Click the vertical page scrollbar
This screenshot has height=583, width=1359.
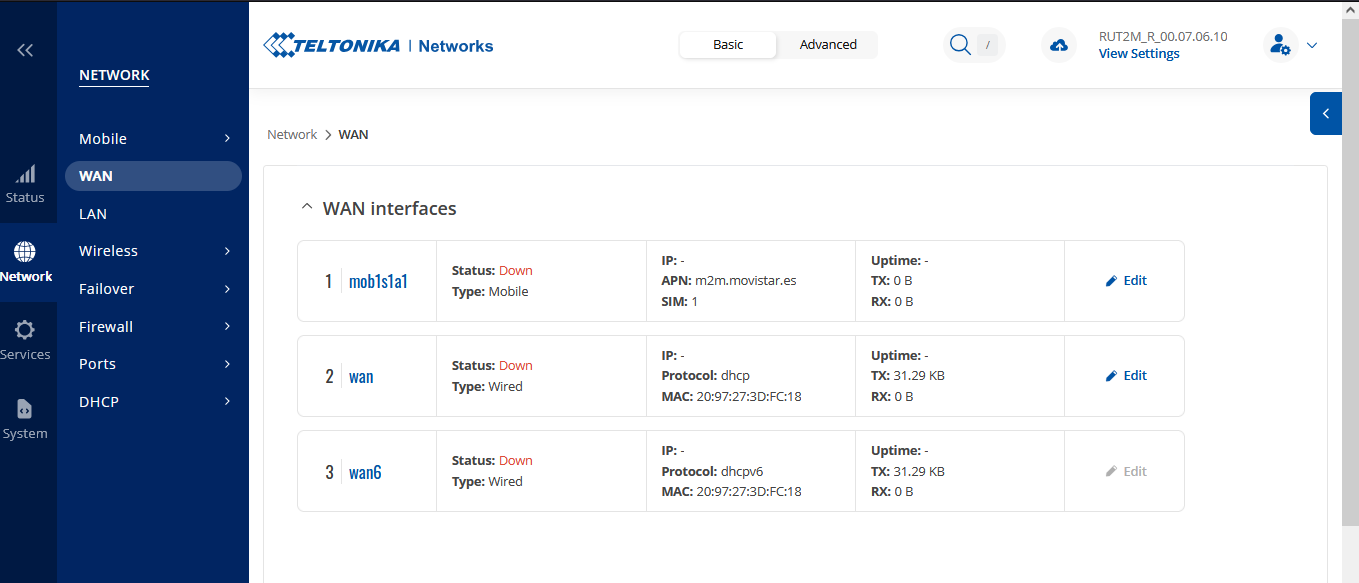(1350, 300)
